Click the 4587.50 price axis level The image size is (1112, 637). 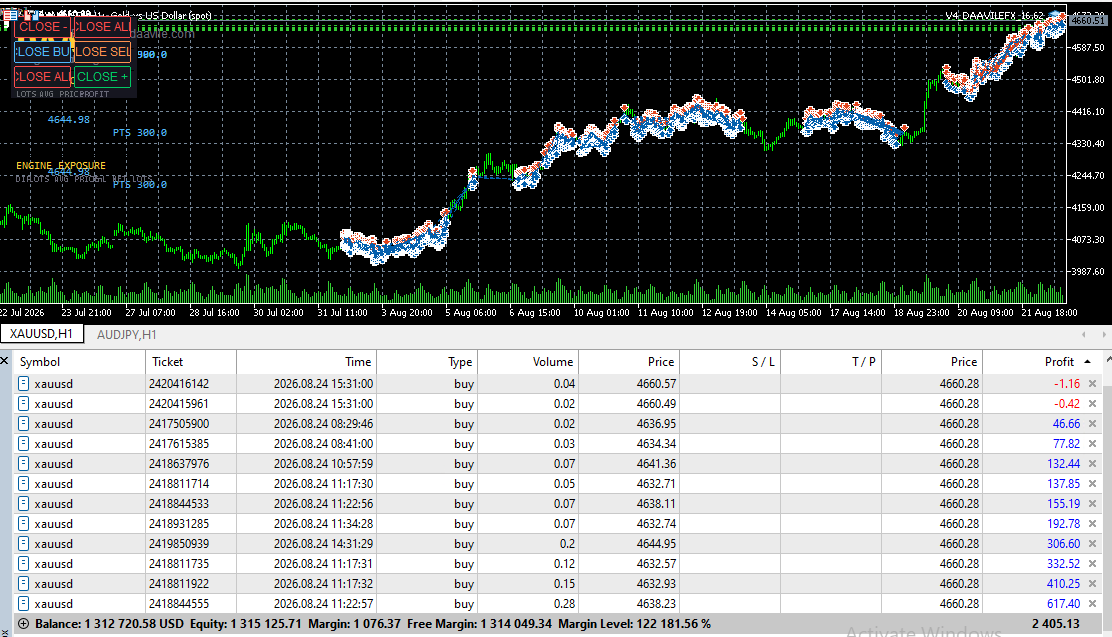[x=1089, y=48]
